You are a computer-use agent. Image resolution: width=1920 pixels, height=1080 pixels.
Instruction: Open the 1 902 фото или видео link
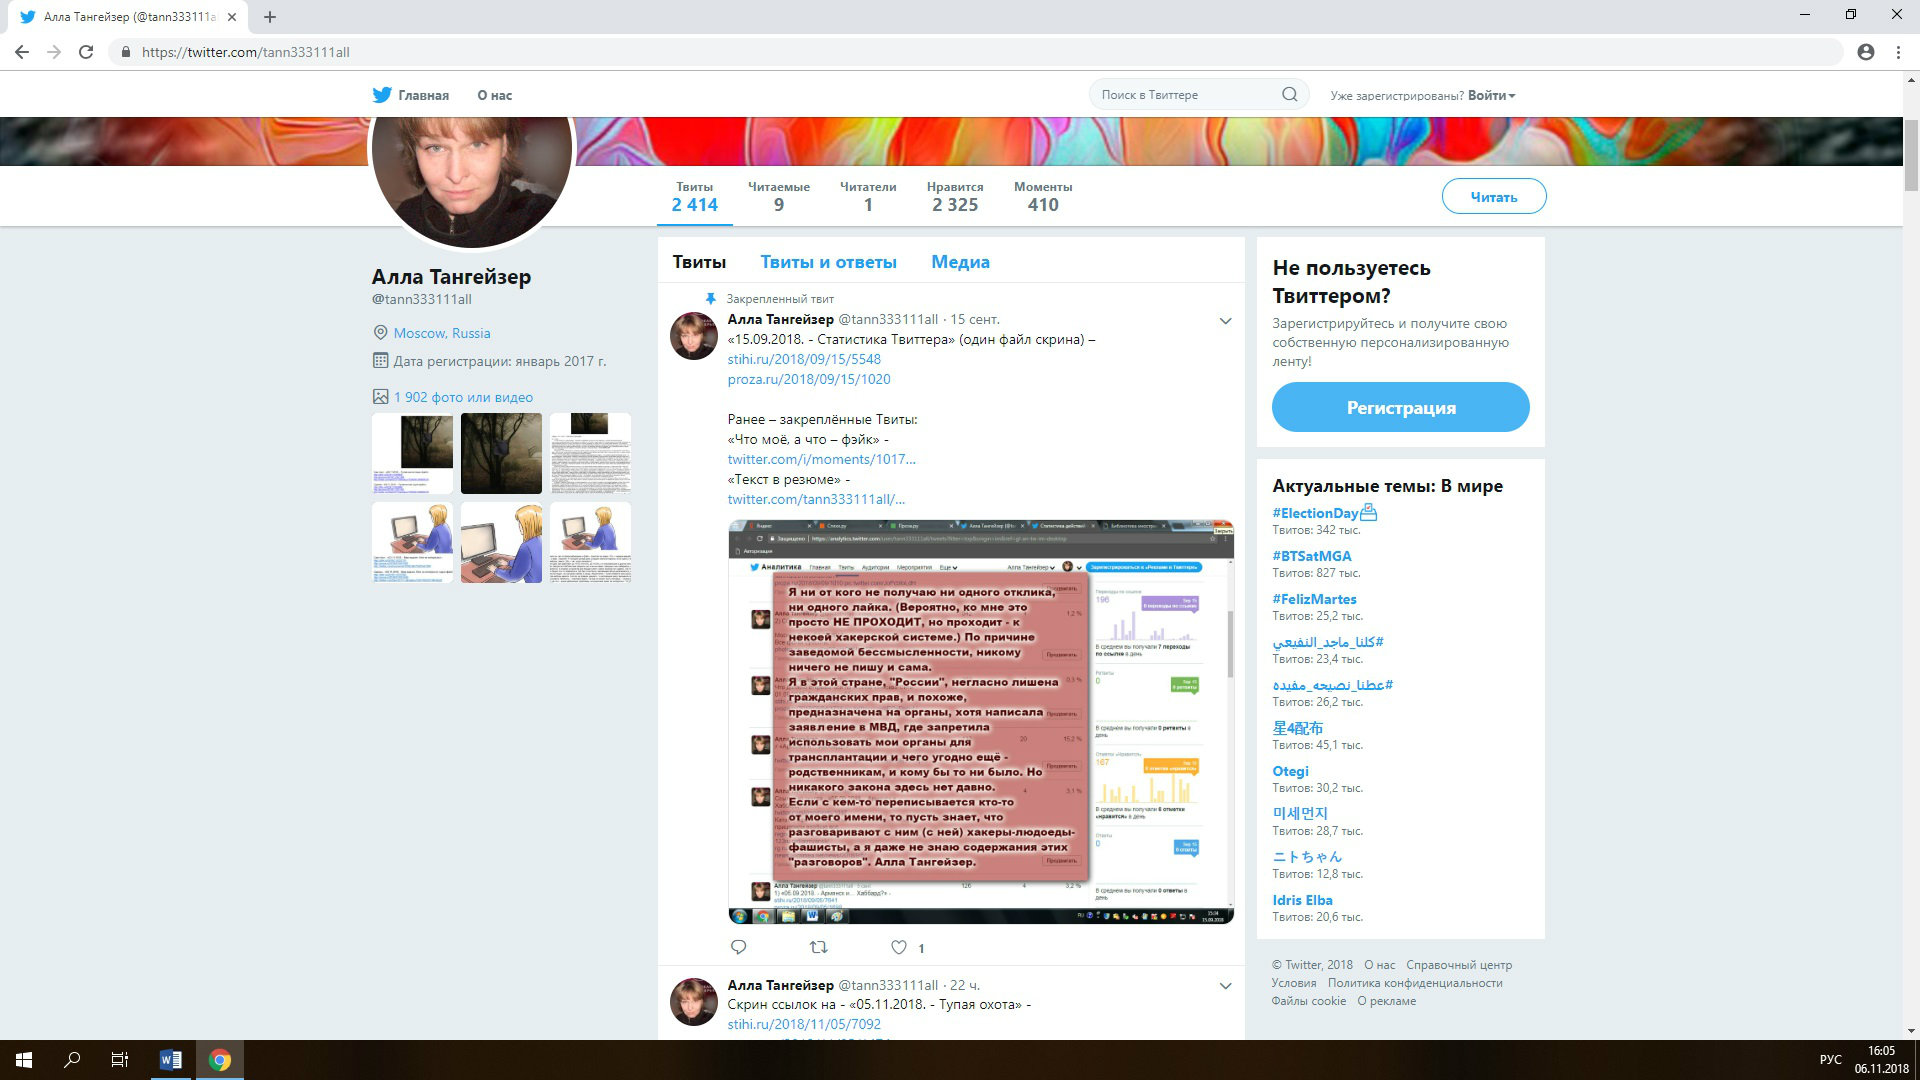click(463, 397)
